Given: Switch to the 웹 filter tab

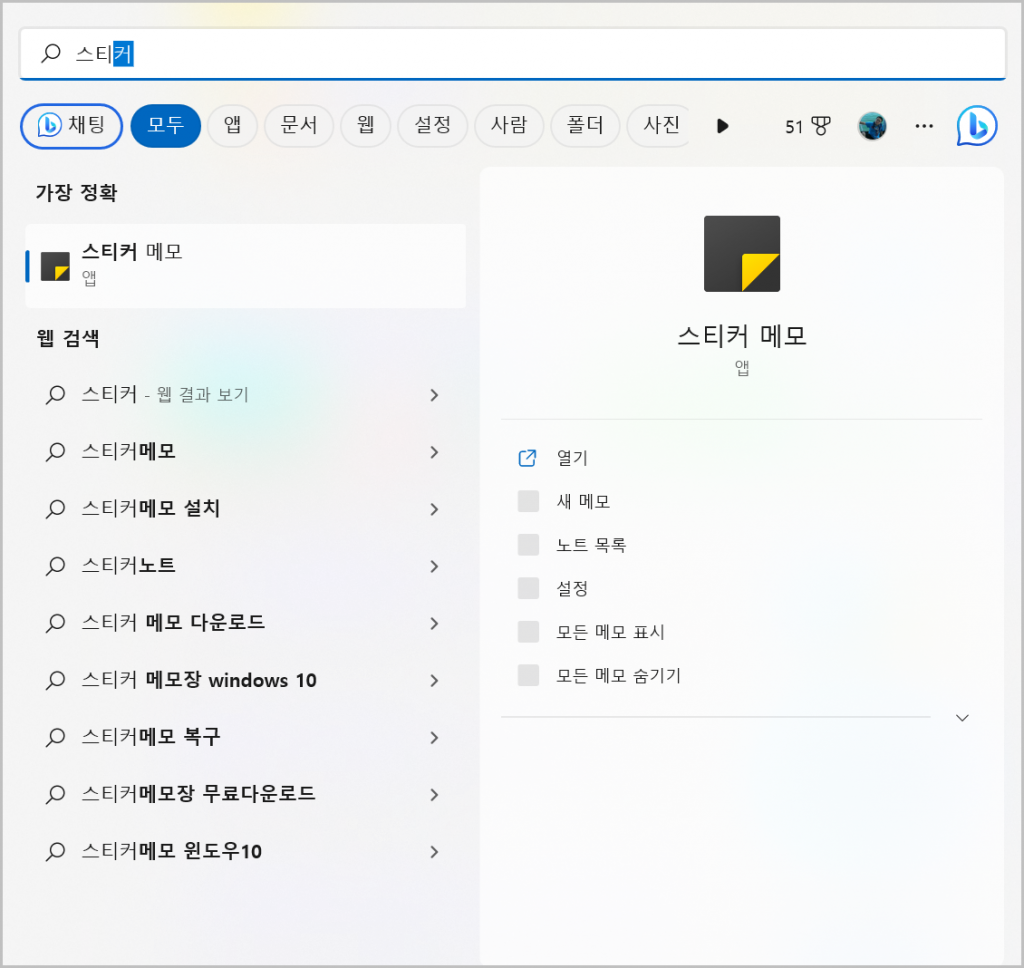Looking at the screenshot, I should [366, 125].
